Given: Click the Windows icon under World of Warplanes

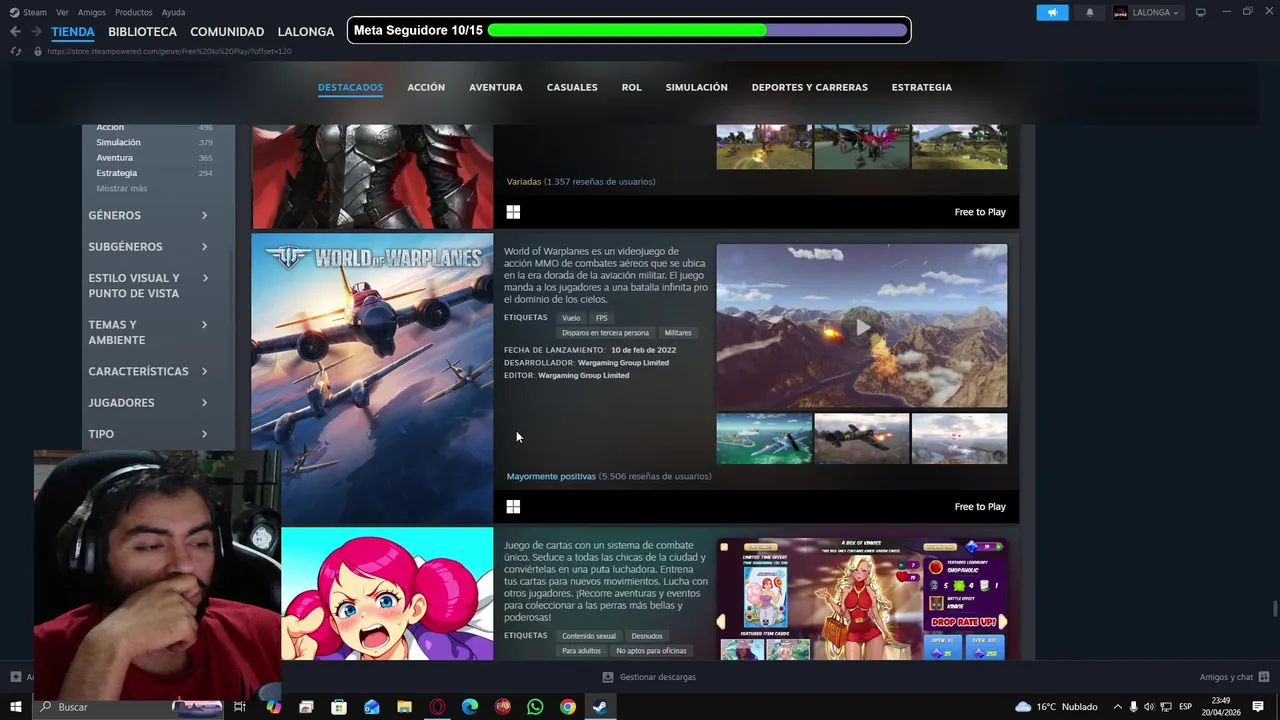Looking at the screenshot, I should pyautogui.click(x=513, y=507).
